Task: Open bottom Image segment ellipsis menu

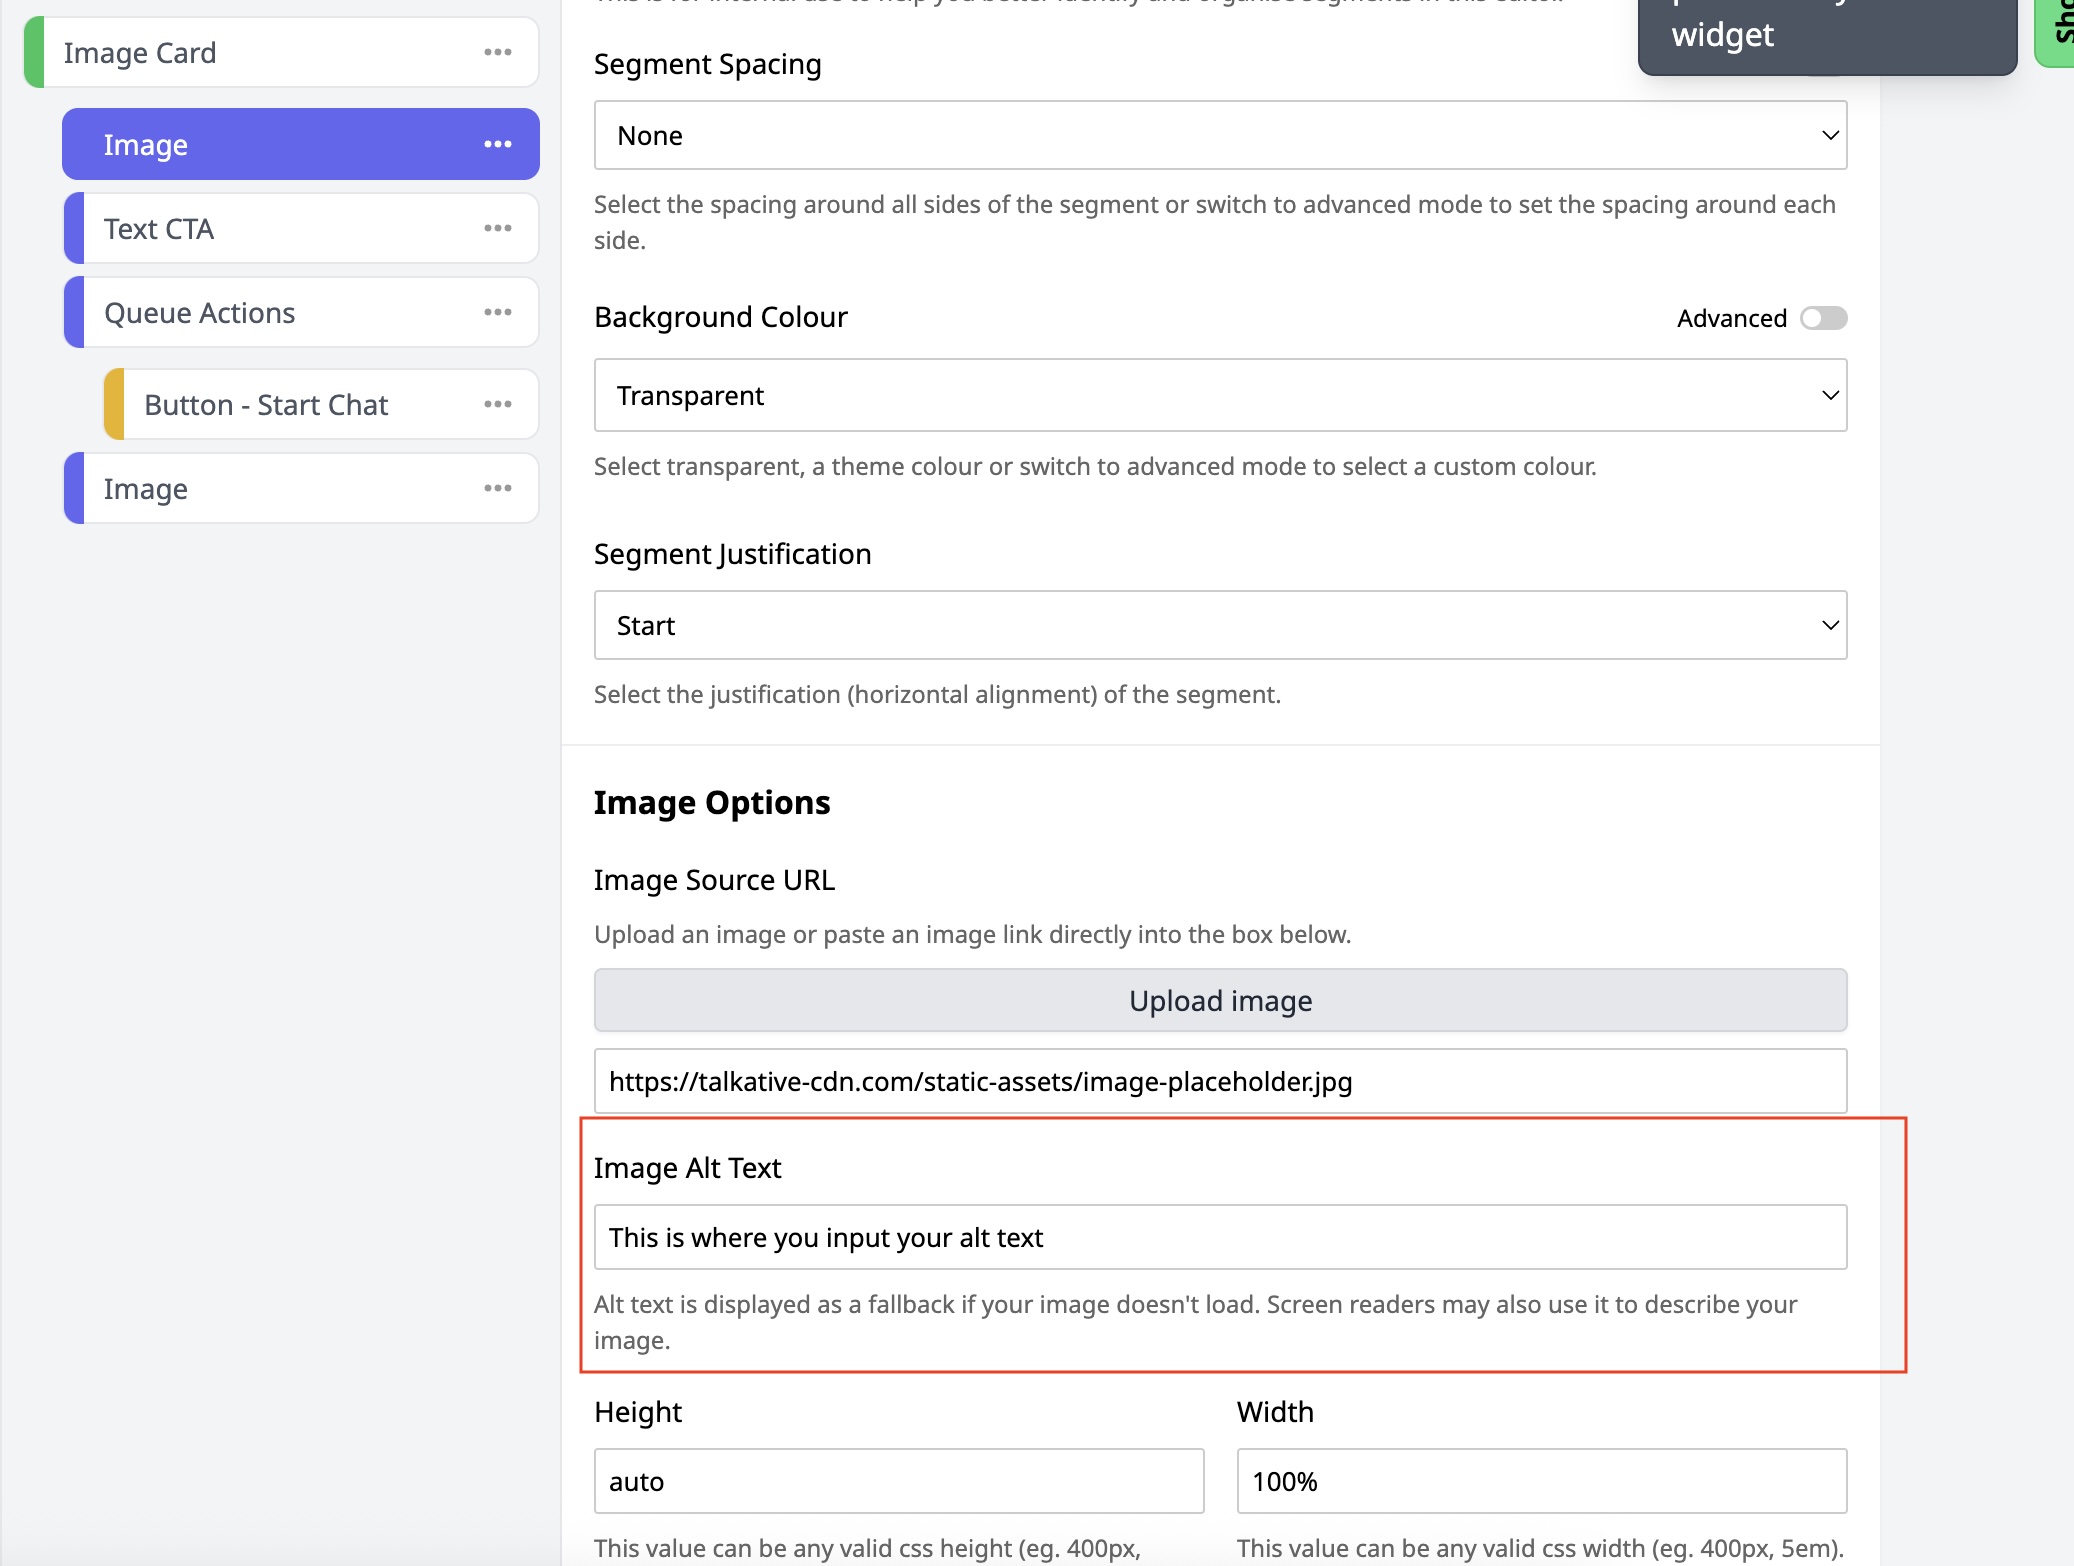Action: (x=497, y=489)
